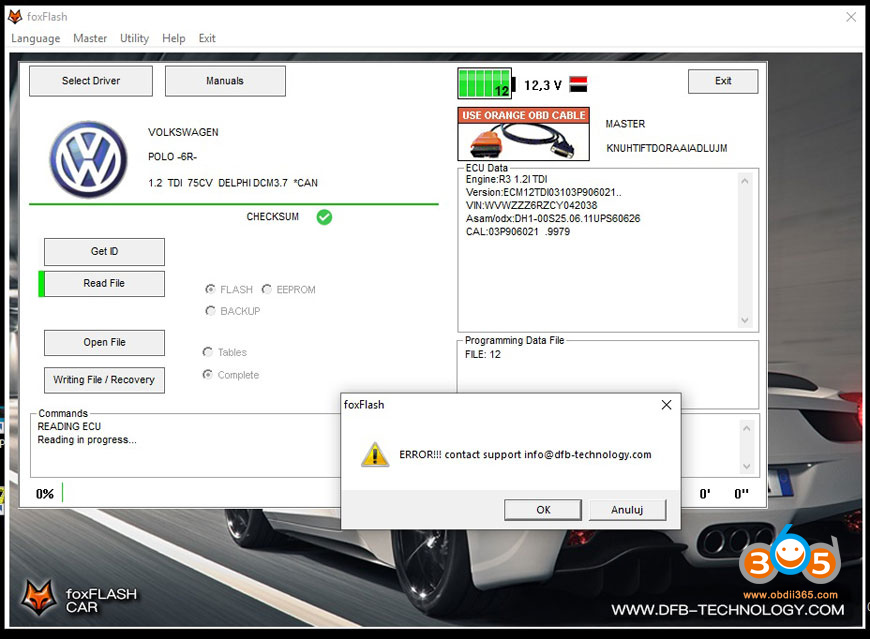Click the Exit menu item

coord(207,38)
